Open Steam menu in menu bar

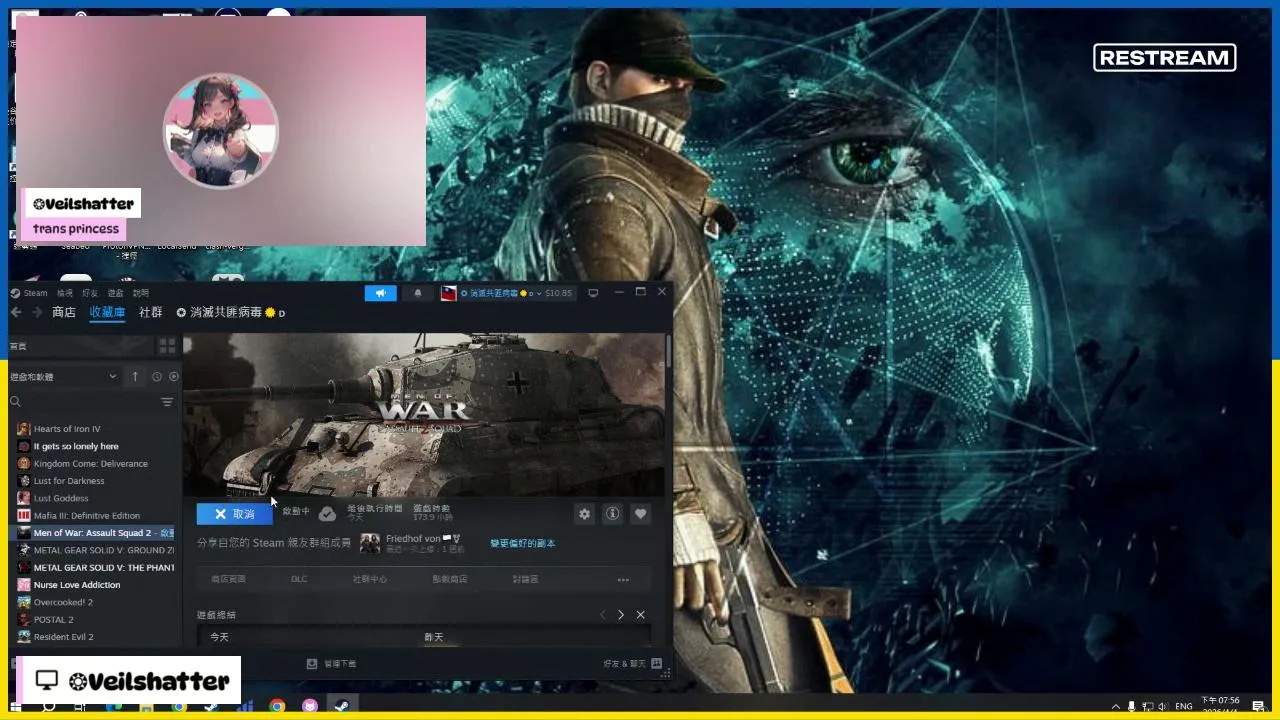click(35, 293)
